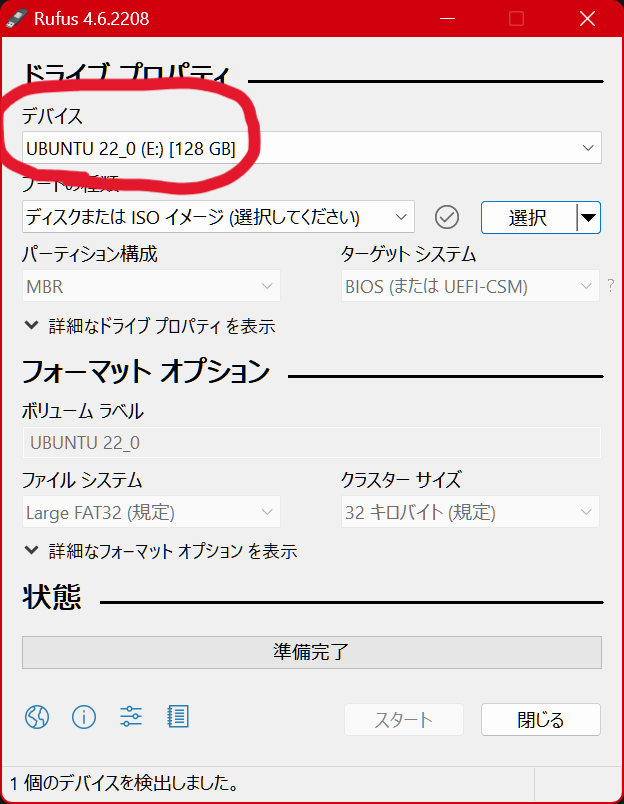Image resolution: width=624 pixels, height=804 pixels.
Task: Maximize the Rufus window
Action: [x=516, y=18]
